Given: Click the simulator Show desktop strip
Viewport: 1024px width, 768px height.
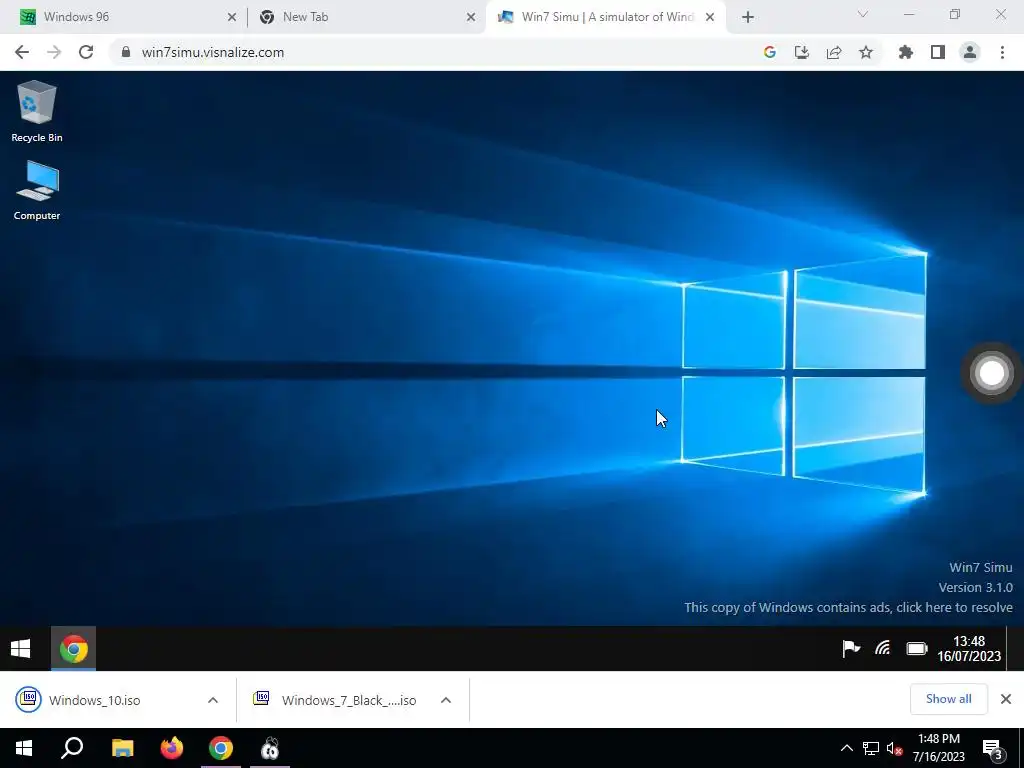Looking at the screenshot, I should (x=1015, y=648).
